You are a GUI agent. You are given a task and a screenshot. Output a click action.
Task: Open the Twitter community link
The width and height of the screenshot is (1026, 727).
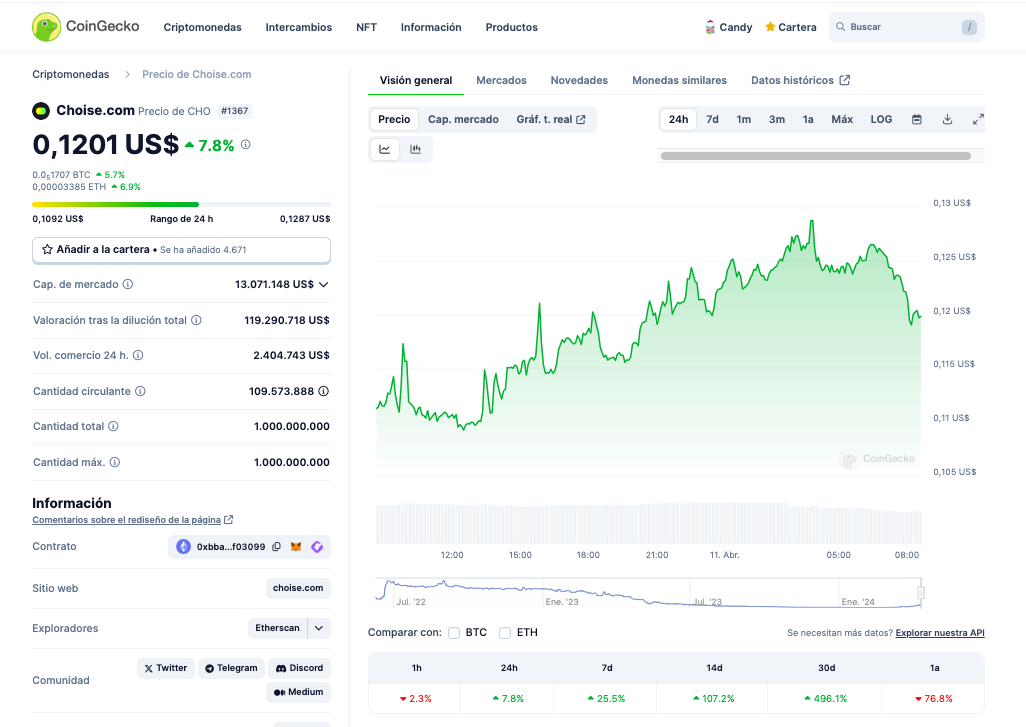point(166,668)
